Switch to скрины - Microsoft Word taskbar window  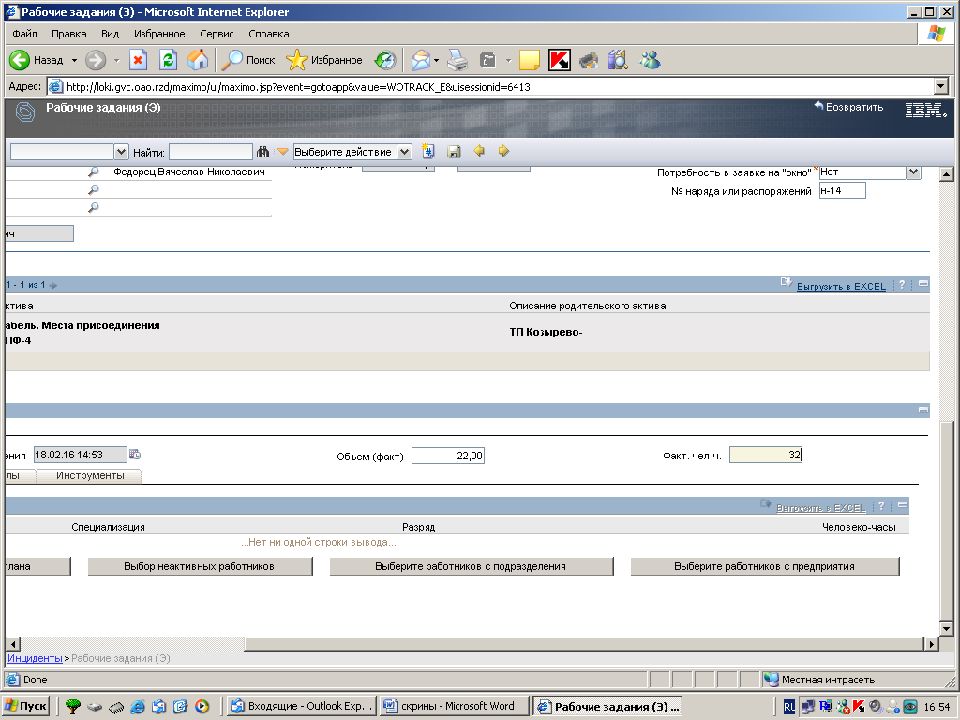[454, 706]
